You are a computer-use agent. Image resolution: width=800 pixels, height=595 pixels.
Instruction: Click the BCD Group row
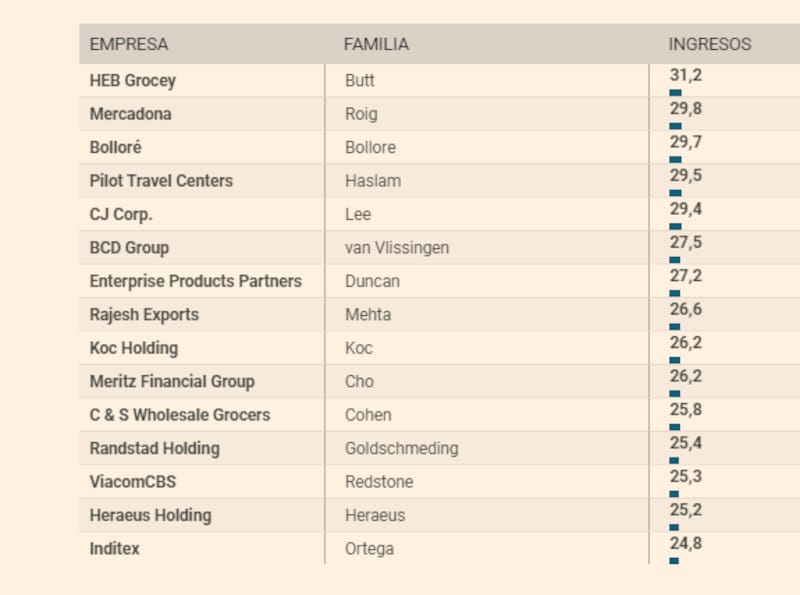click(x=129, y=248)
